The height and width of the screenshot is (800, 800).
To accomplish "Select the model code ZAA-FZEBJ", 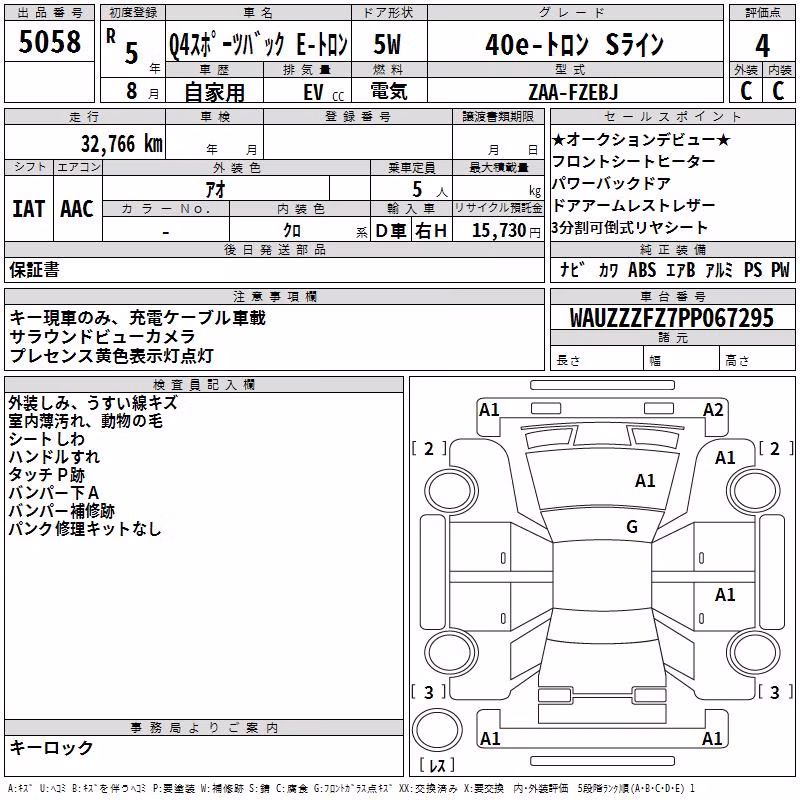I will [x=573, y=92].
